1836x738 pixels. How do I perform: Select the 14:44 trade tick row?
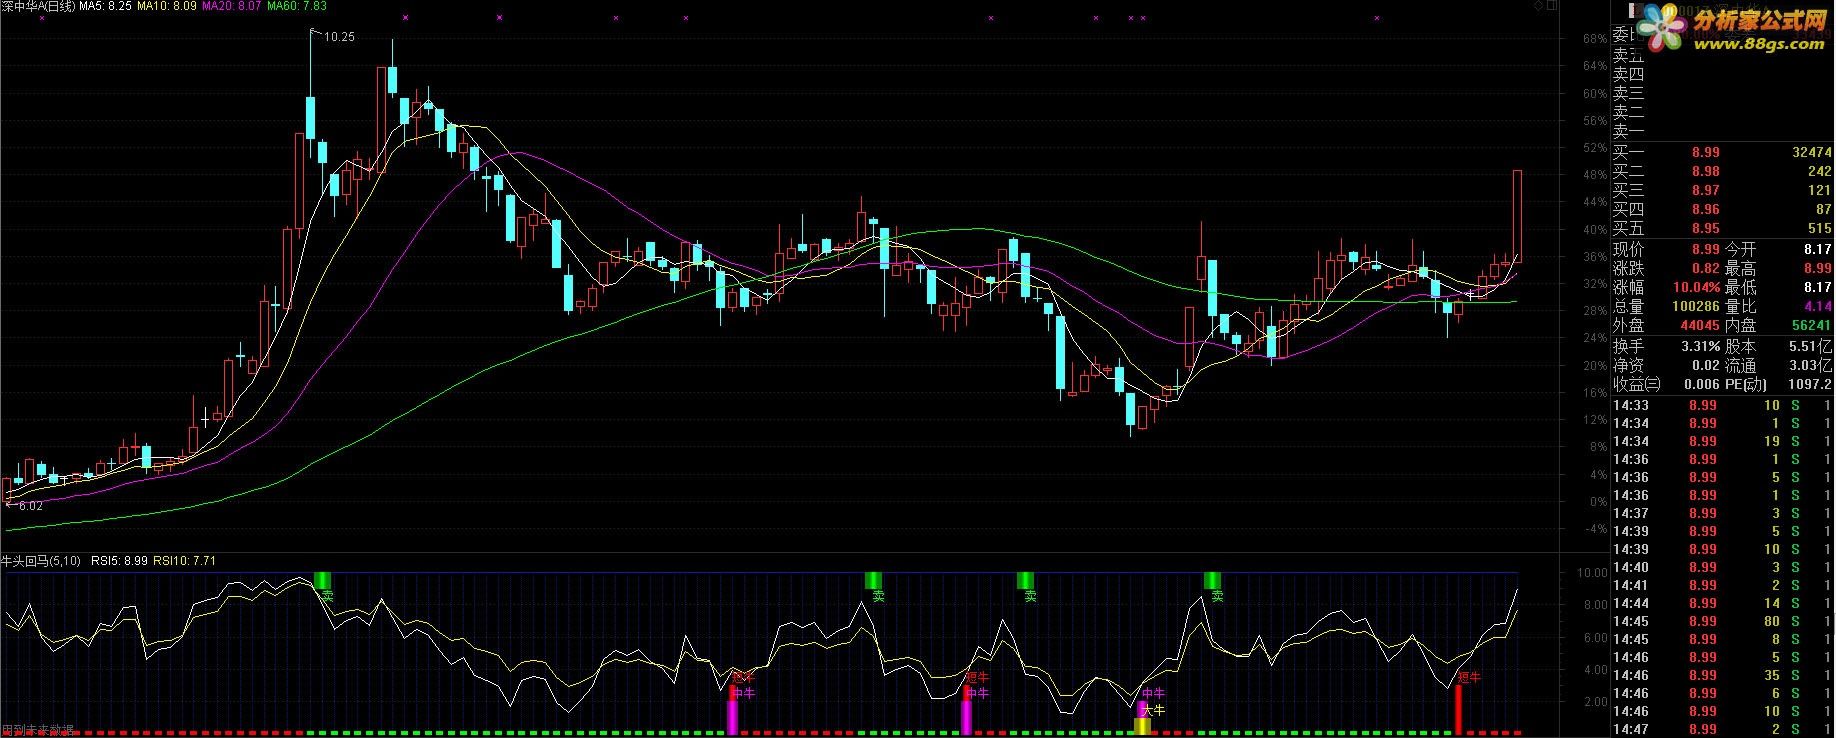(1722, 604)
